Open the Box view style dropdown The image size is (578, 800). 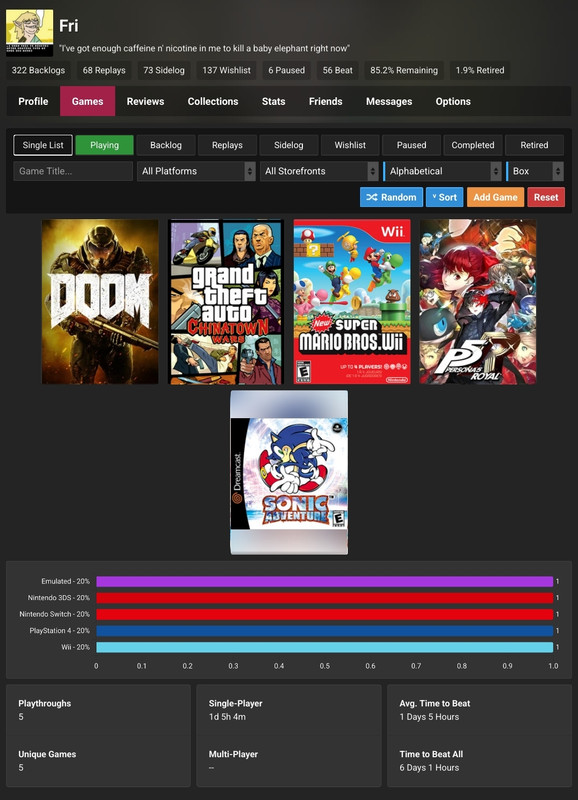click(x=535, y=171)
